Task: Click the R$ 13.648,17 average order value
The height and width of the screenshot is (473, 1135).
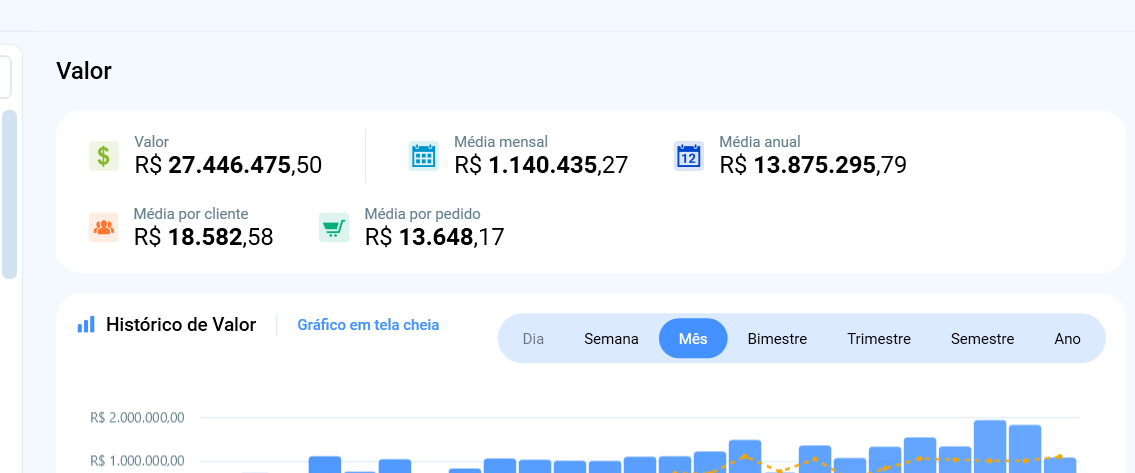Action: (x=434, y=237)
